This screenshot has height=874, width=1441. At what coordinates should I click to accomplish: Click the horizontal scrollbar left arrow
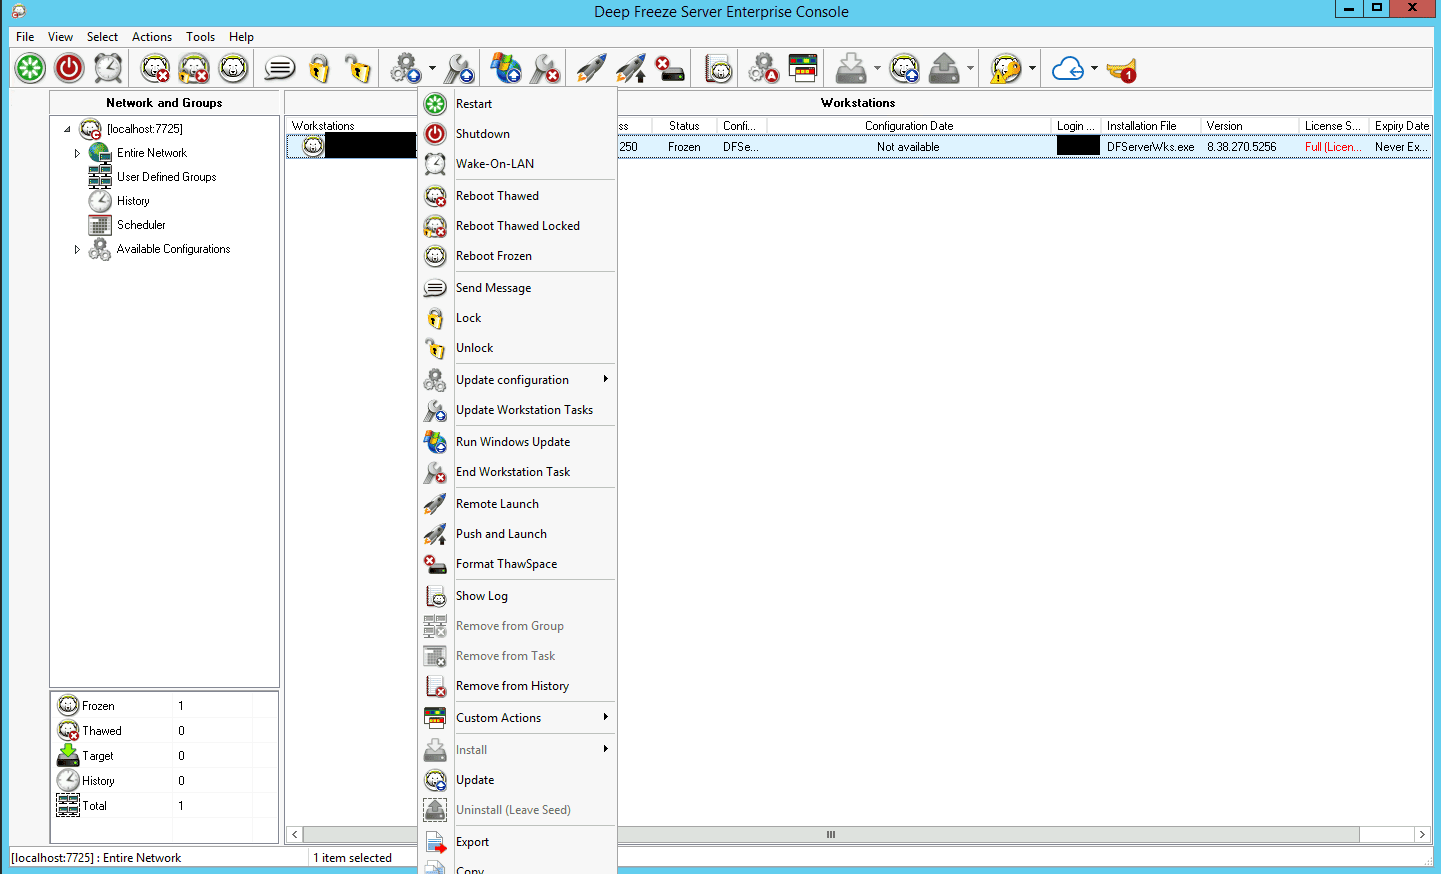295,834
